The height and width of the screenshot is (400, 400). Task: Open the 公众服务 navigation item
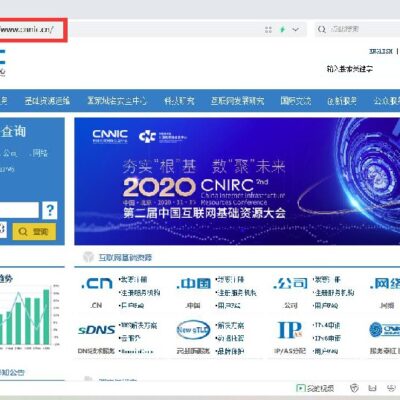click(x=387, y=101)
